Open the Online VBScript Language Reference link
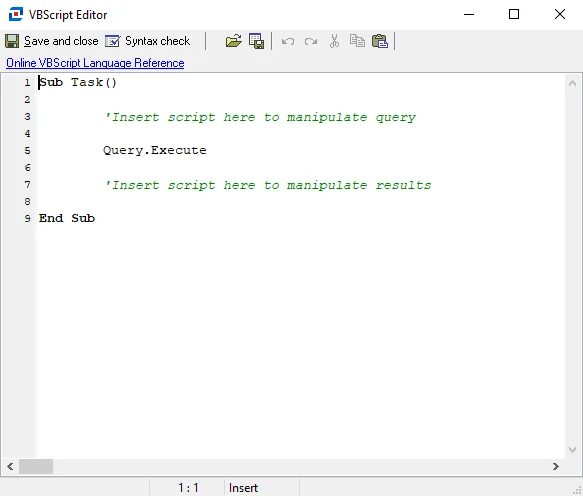This screenshot has width=583, height=496. (x=95, y=63)
